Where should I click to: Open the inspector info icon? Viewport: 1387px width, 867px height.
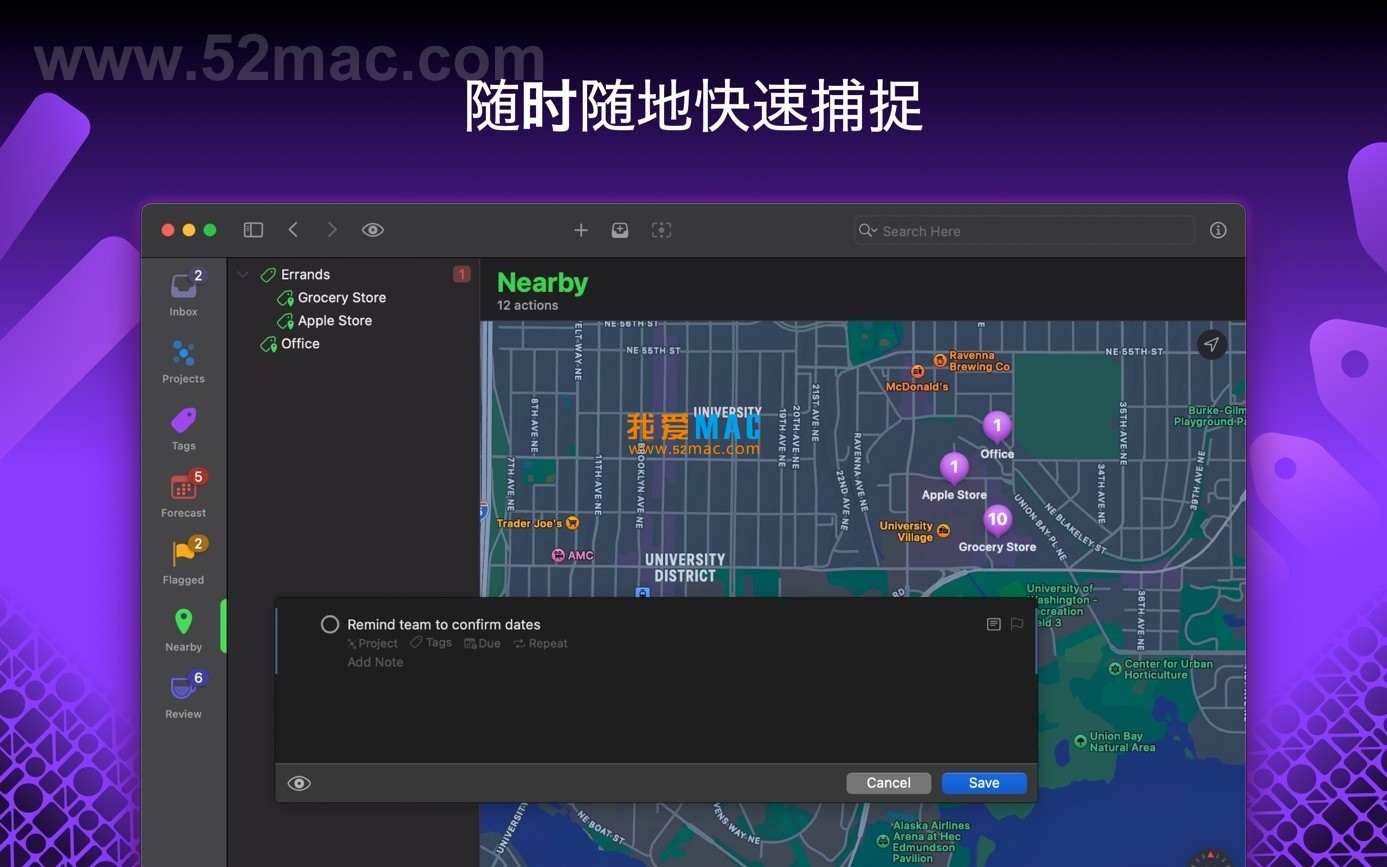pos(1218,230)
